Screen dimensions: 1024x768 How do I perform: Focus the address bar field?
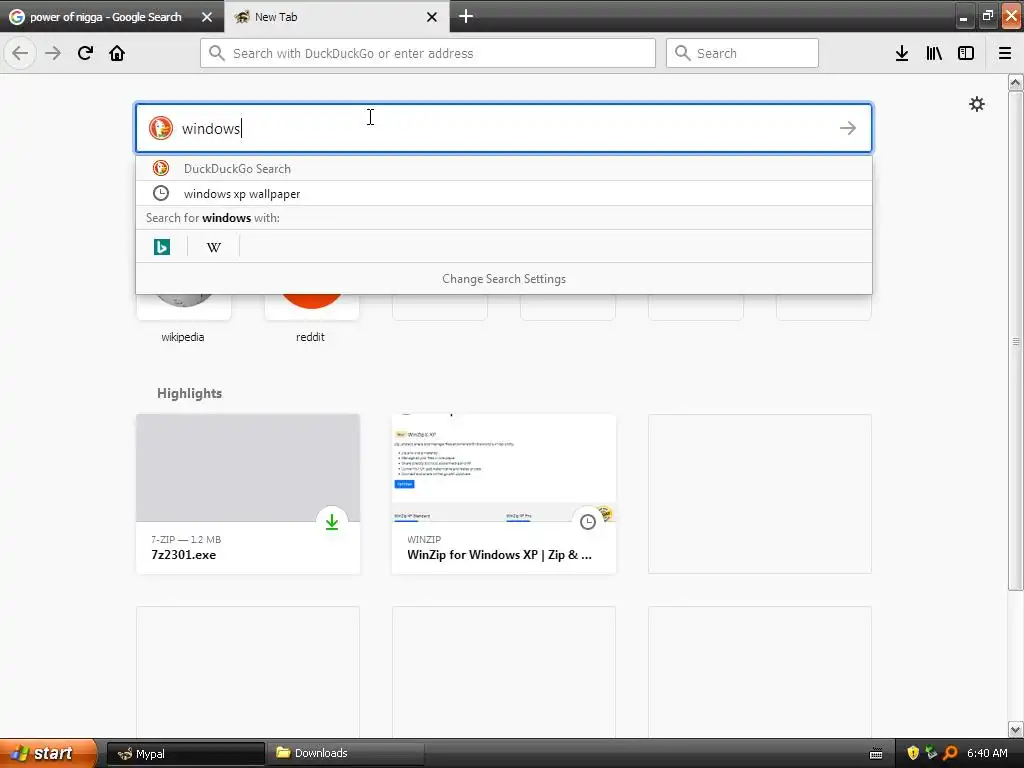(428, 53)
